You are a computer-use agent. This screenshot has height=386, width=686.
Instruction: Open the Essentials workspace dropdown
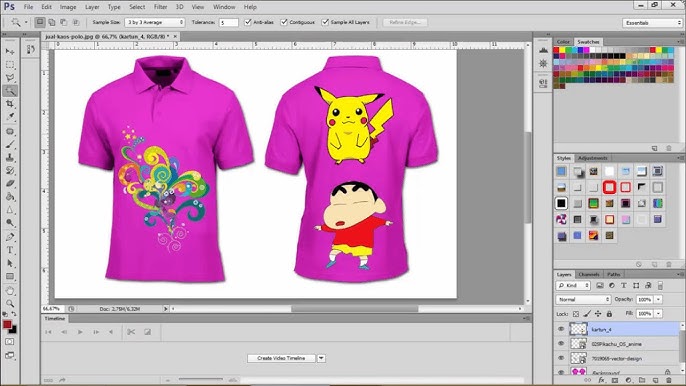tap(652, 22)
